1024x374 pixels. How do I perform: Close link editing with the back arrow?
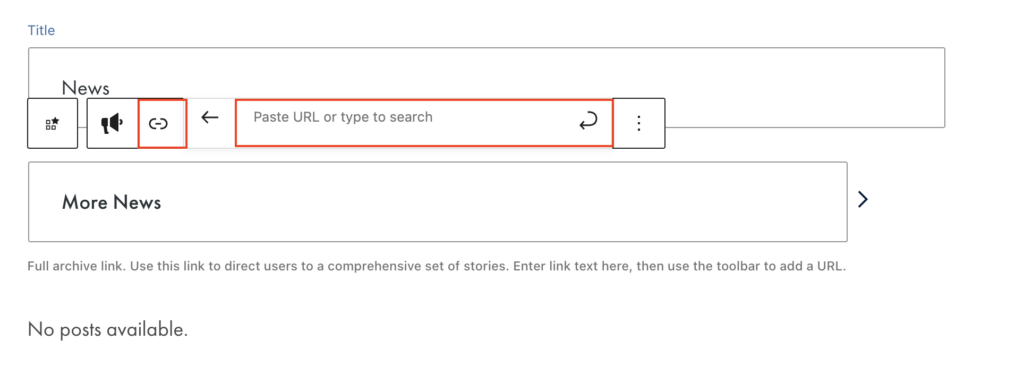click(x=209, y=117)
